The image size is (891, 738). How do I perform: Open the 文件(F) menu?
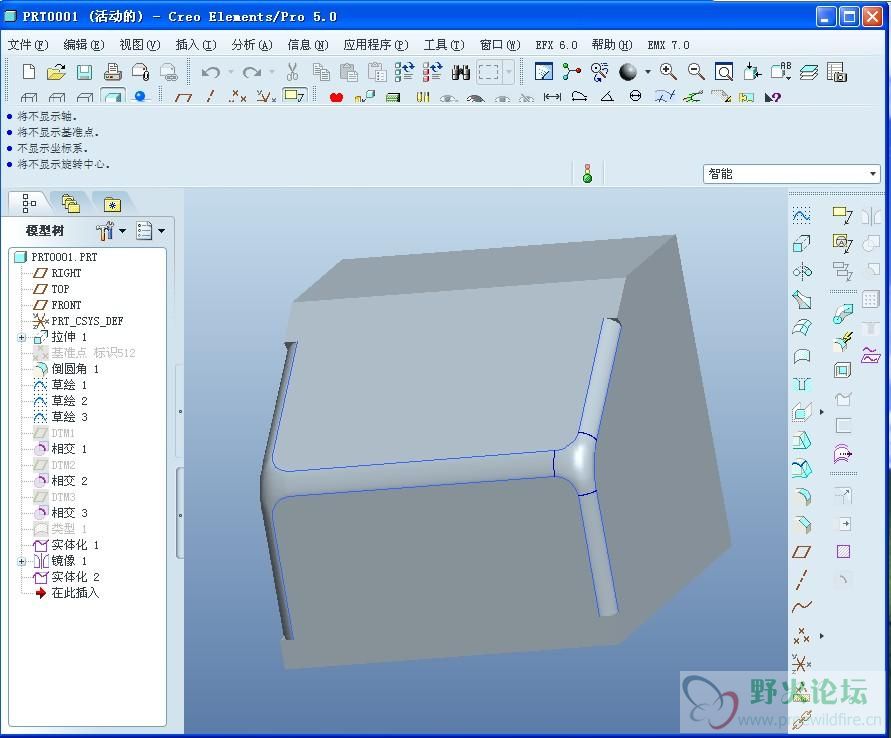[x=28, y=45]
